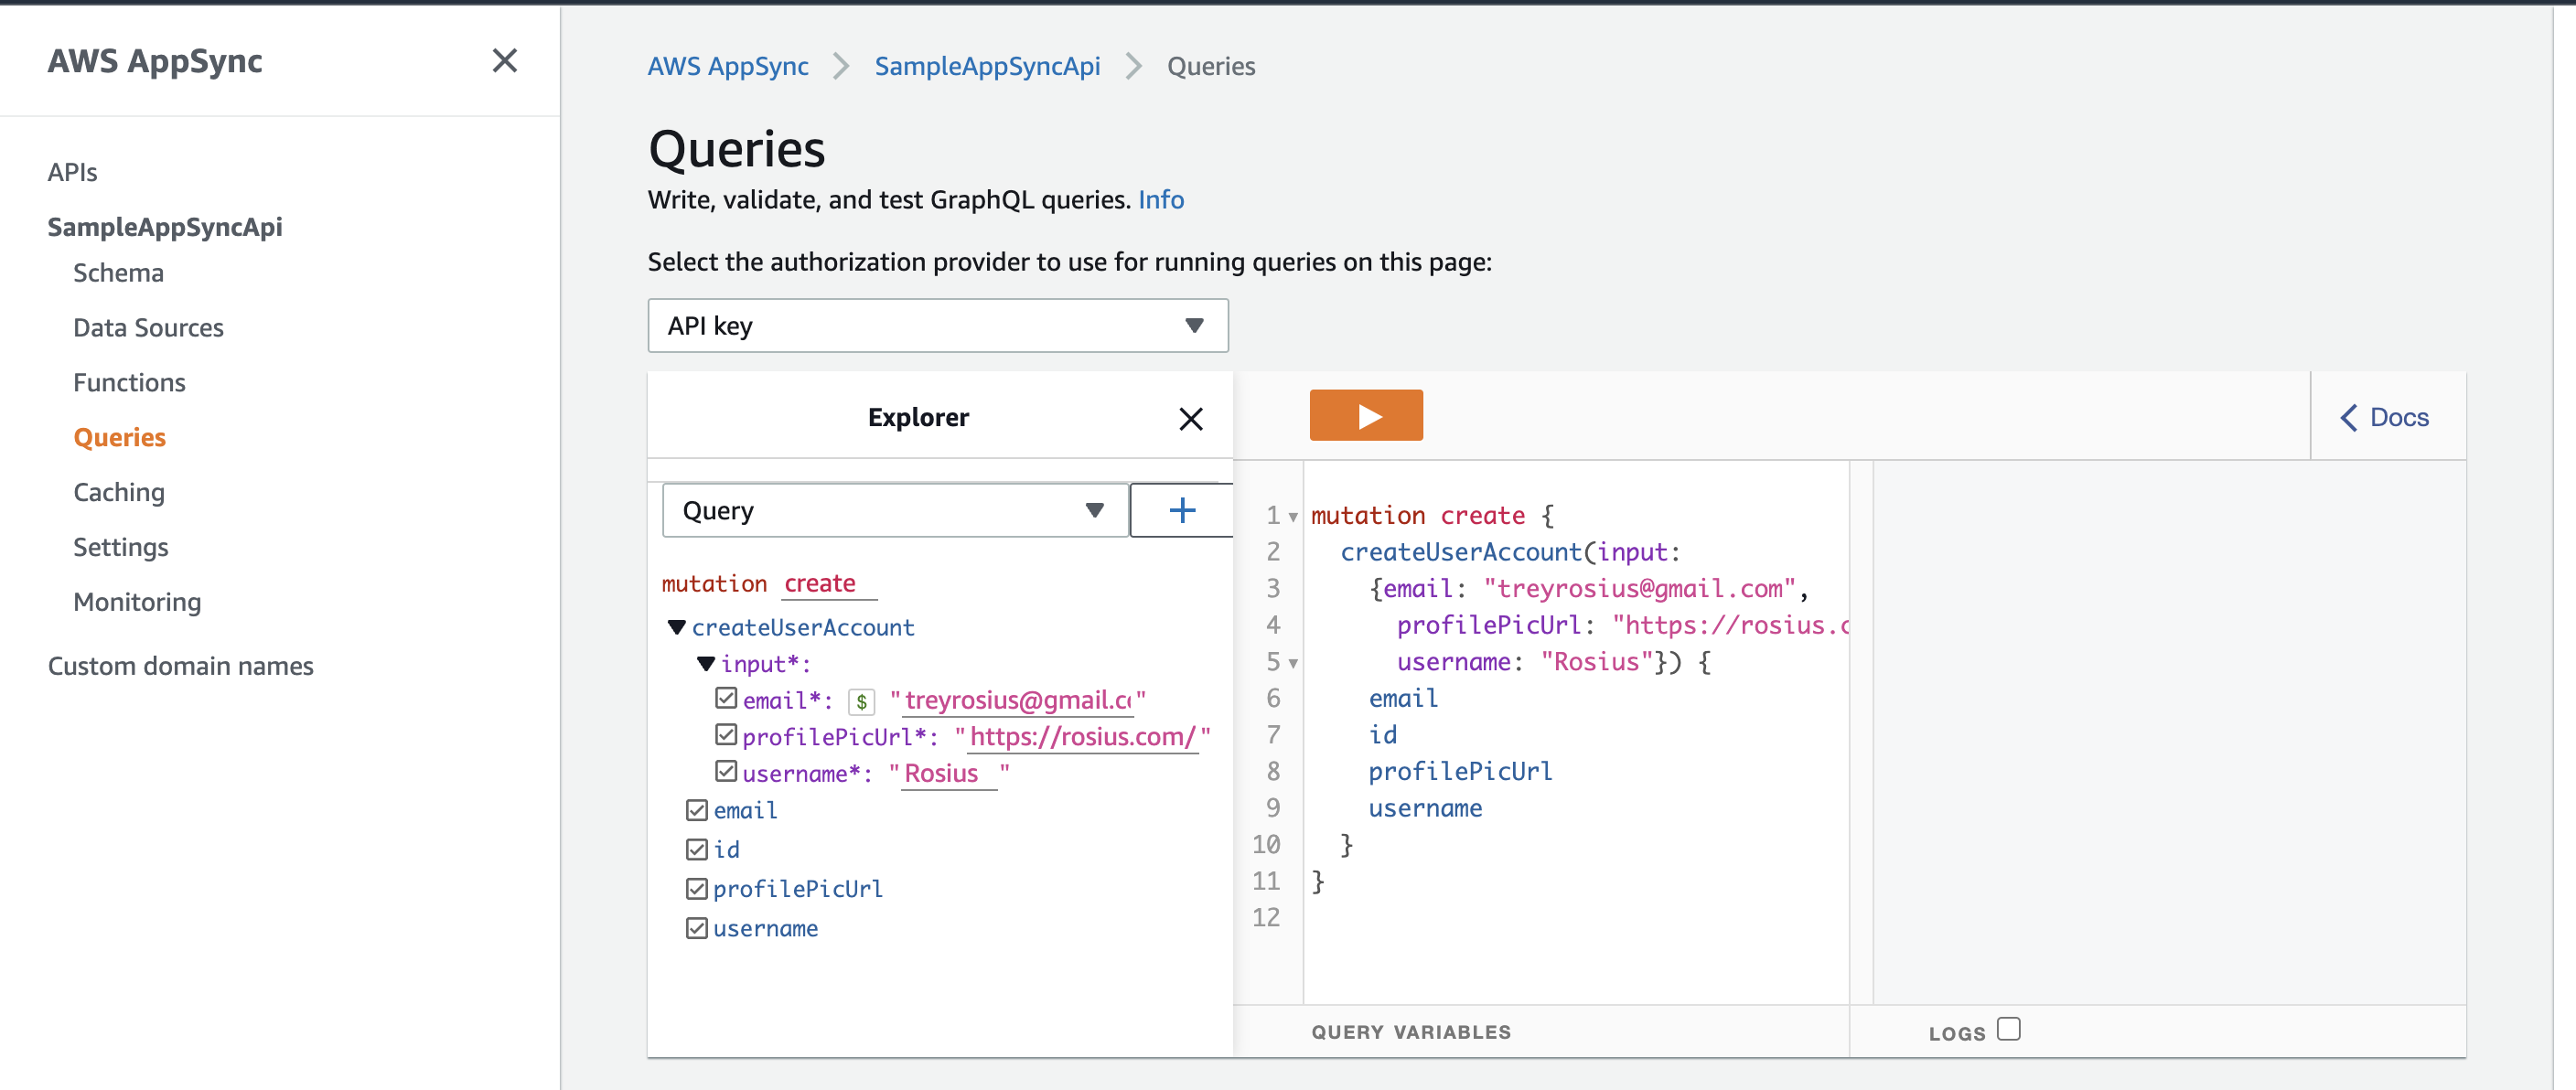Edit the username value 'Rosius' in Explorer
This screenshot has height=1090, width=2576.
(949, 773)
